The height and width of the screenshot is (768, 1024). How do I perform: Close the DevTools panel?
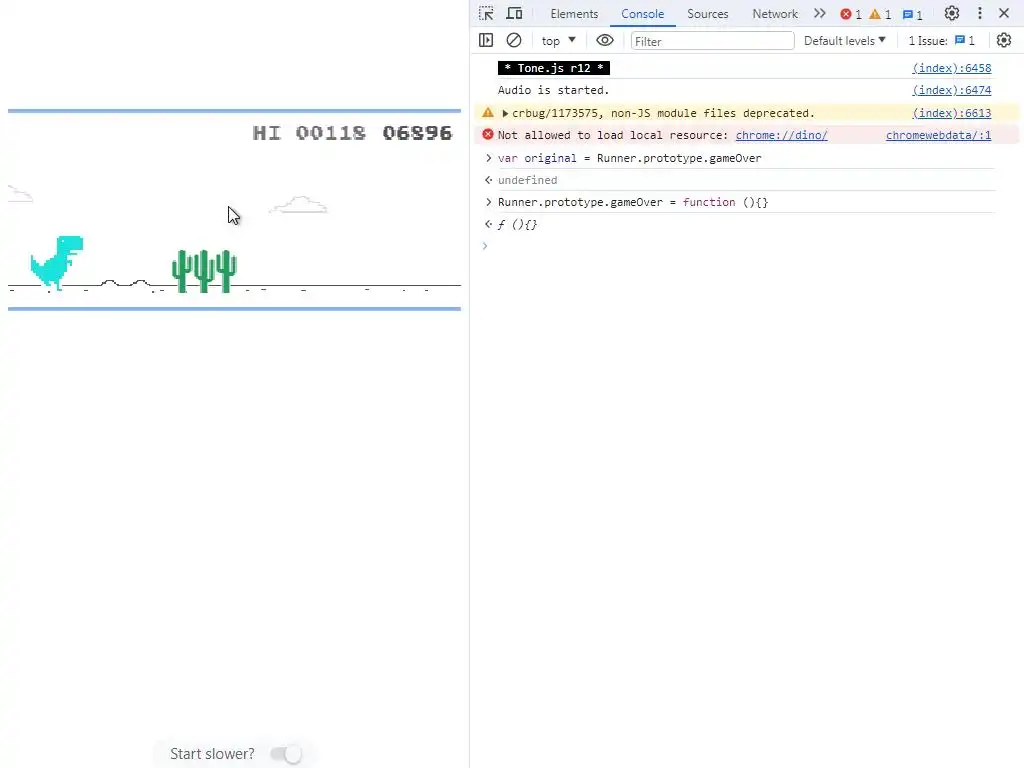[x=1004, y=13]
